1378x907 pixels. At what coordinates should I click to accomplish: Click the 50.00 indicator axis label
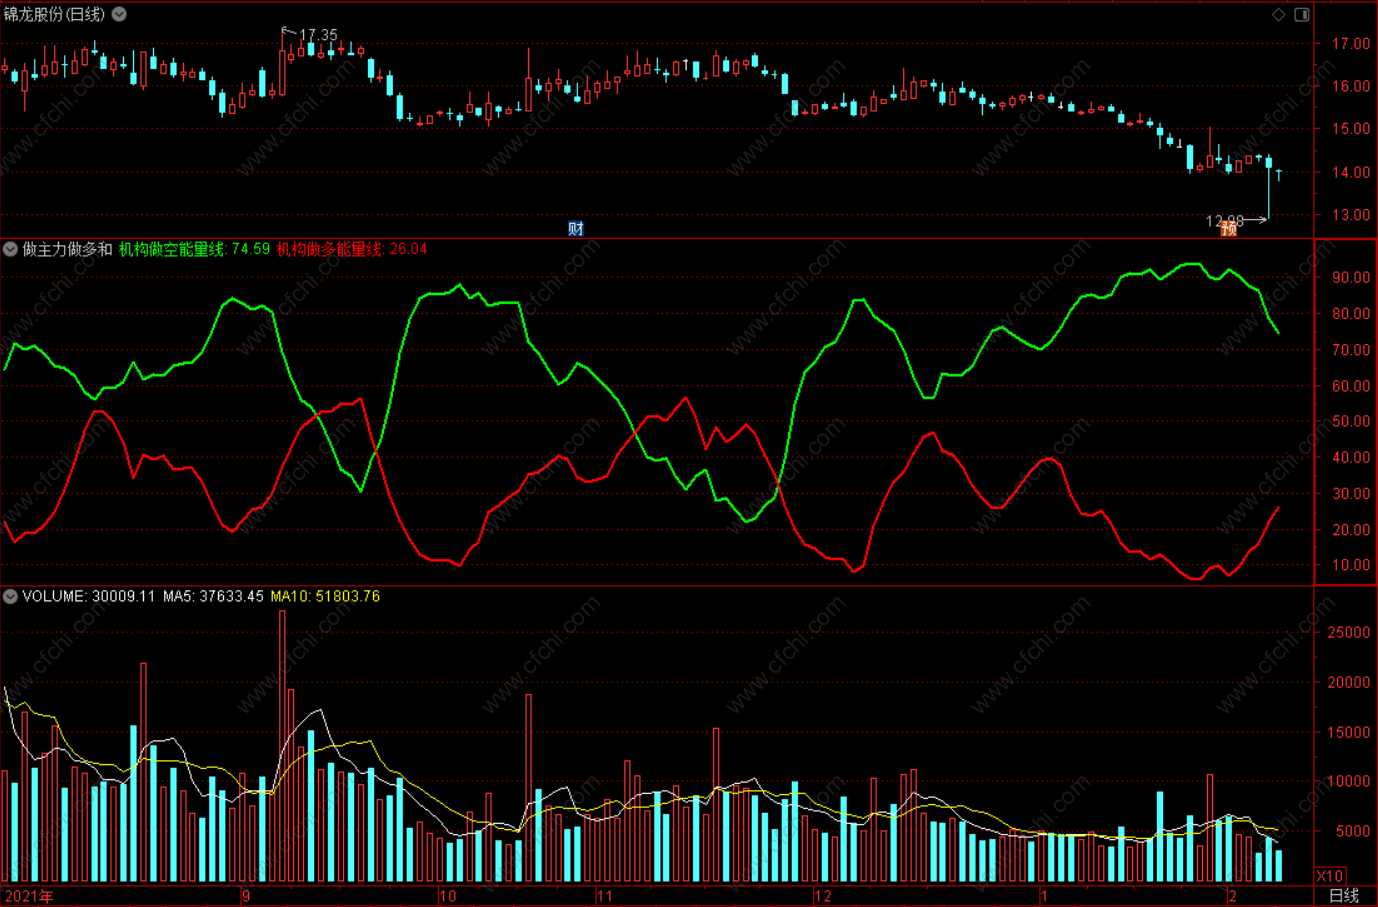pyautogui.click(x=1351, y=422)
